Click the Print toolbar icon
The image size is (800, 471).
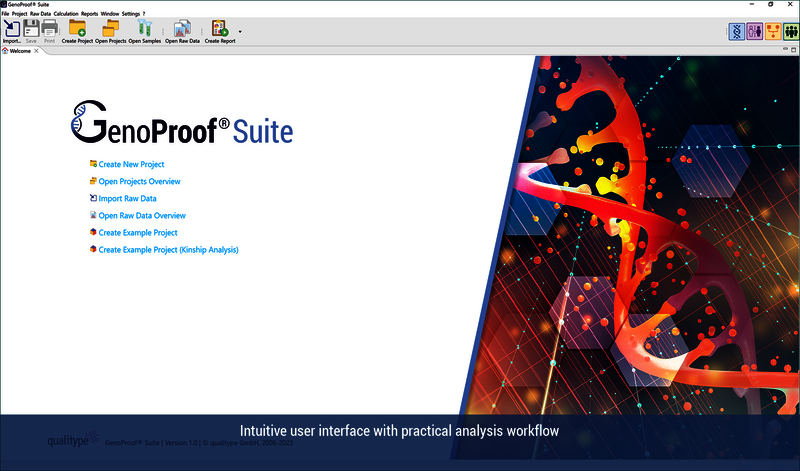(x=49, y=29)
